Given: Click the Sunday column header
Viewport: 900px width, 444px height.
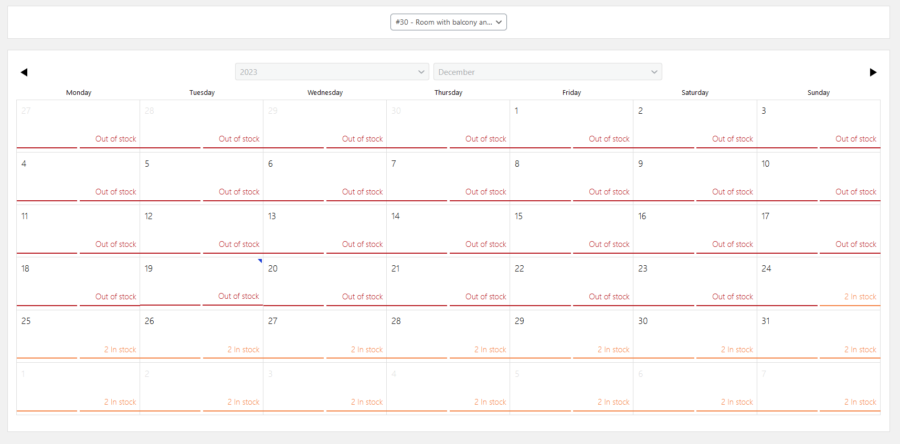Looking at the screenshot, I should coord(818,92).
